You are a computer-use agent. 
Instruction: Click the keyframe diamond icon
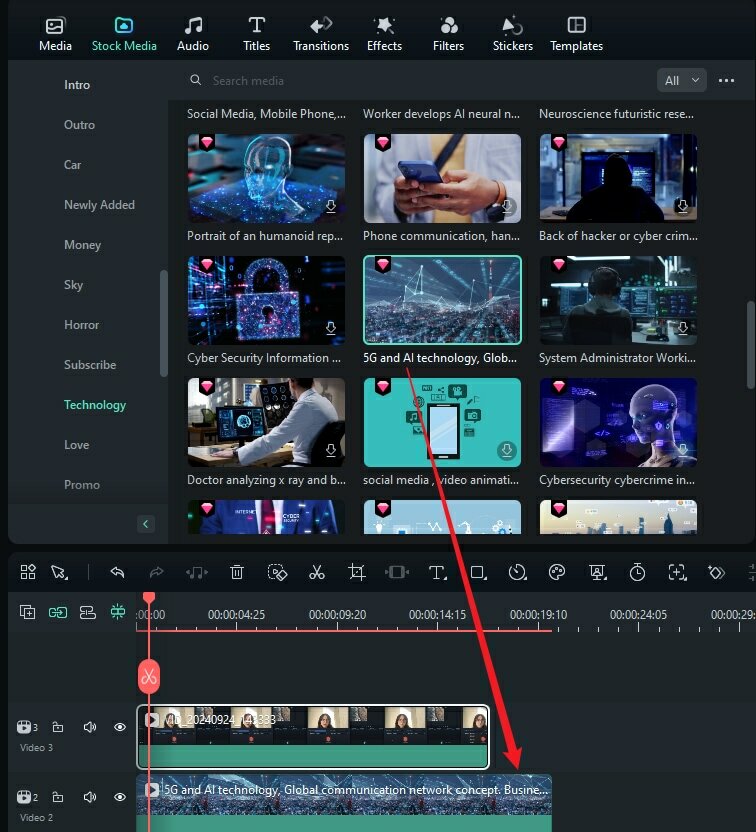[x=717, y=572]
